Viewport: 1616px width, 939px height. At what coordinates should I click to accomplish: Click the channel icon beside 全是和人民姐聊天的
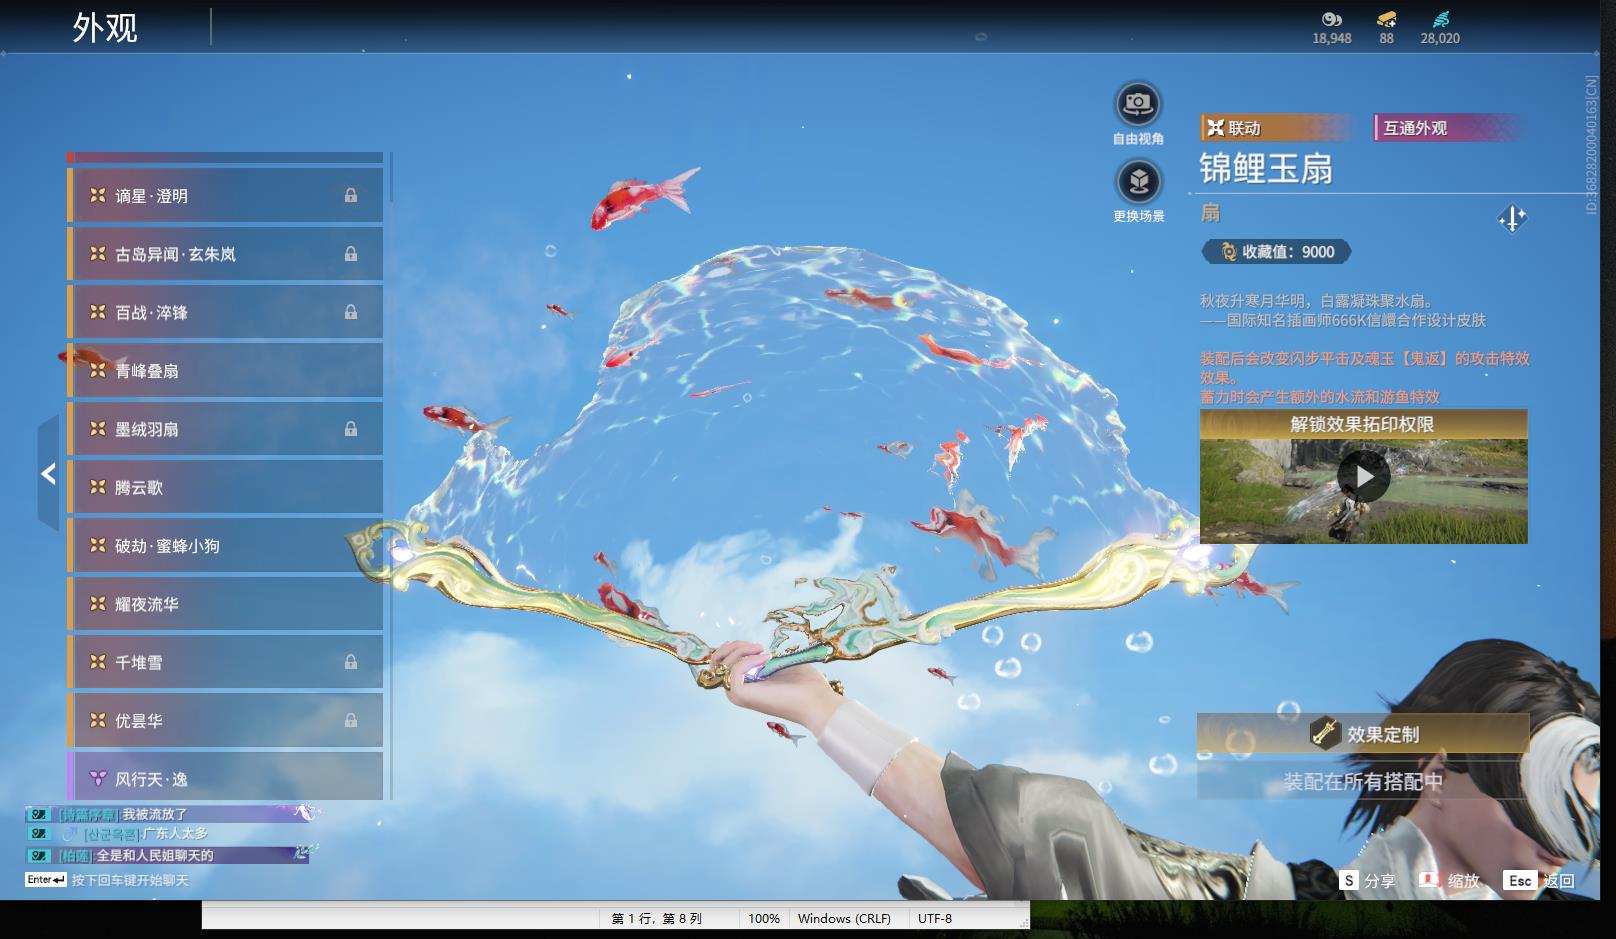point(39,855)
